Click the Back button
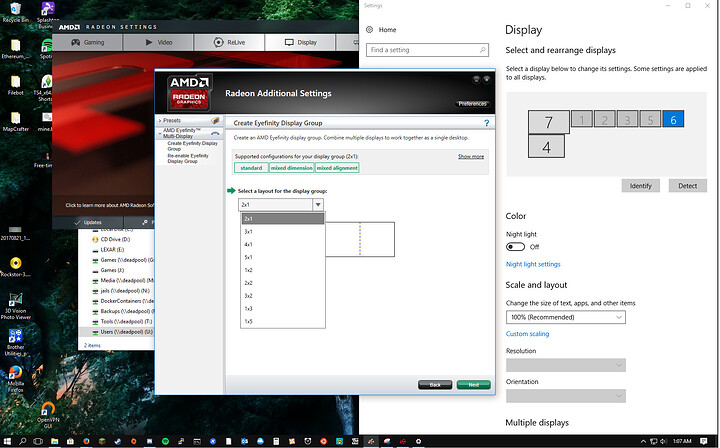Viewport: 720px width, 448px height. click(x=435, y=385)
